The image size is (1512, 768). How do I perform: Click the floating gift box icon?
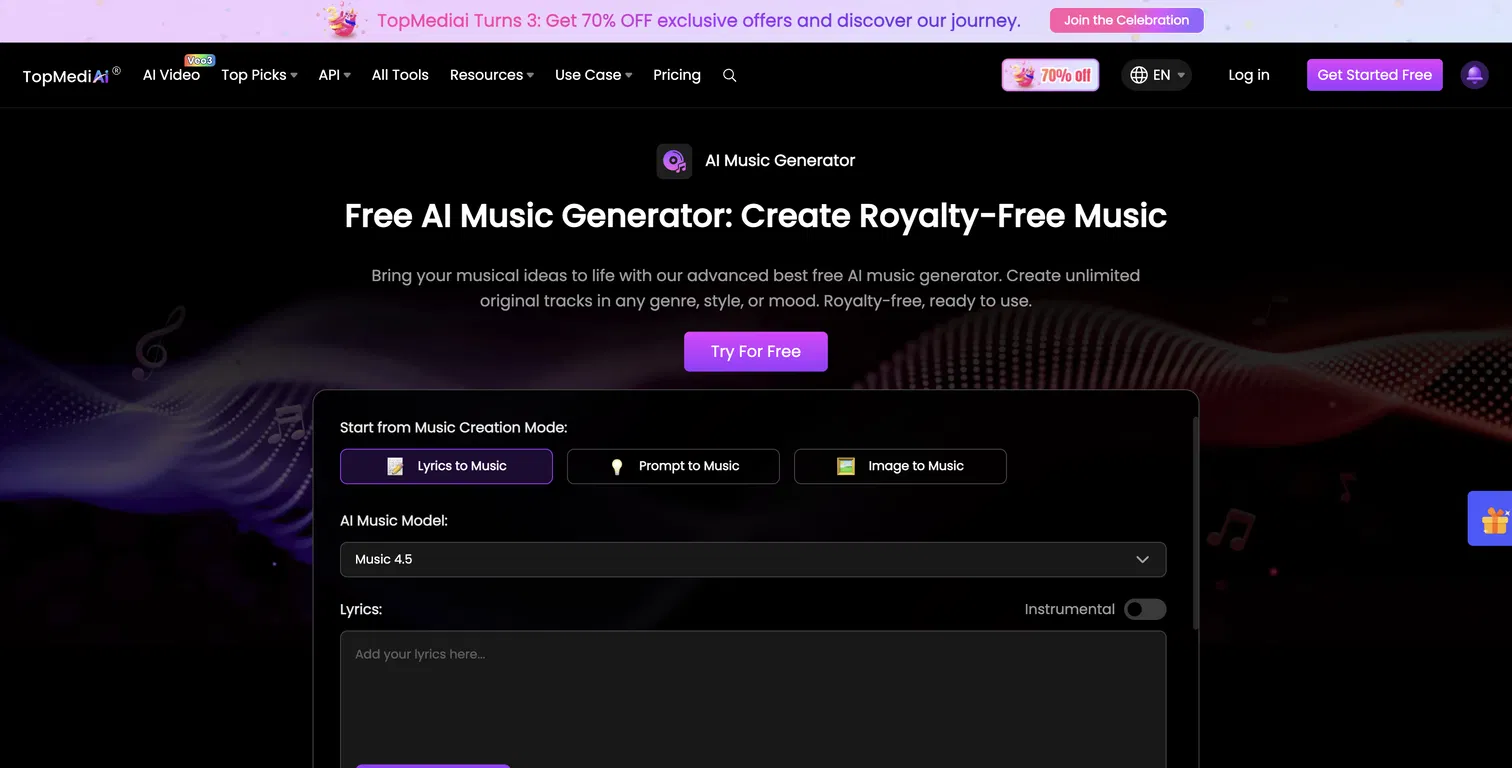click(x=1494, y=519)
